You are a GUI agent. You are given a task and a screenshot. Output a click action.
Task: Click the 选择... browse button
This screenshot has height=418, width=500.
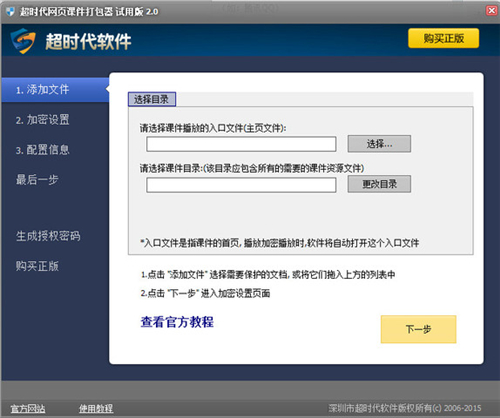coord(379,144)
